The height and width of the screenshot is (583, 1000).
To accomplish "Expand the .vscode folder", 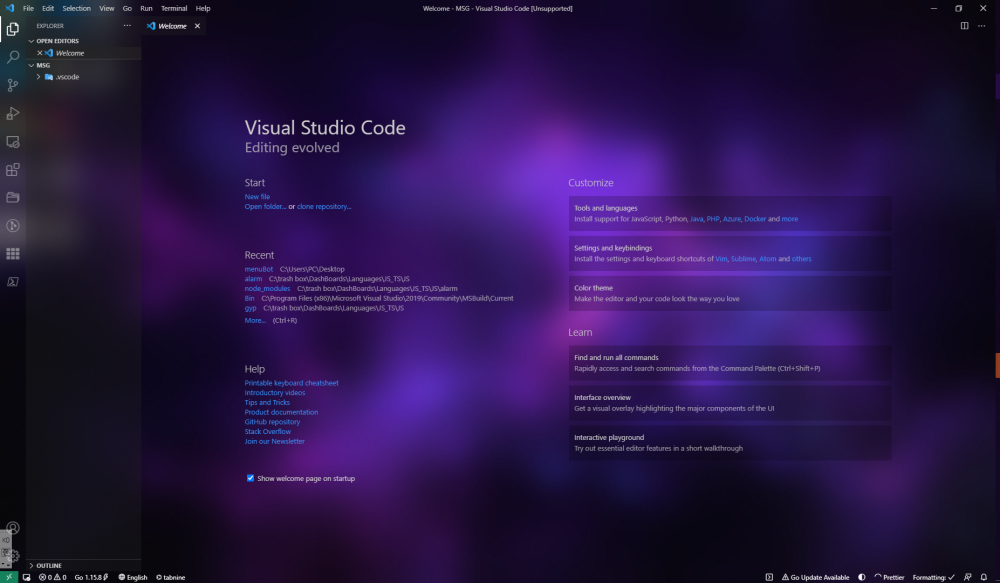I will coord(84,77).
